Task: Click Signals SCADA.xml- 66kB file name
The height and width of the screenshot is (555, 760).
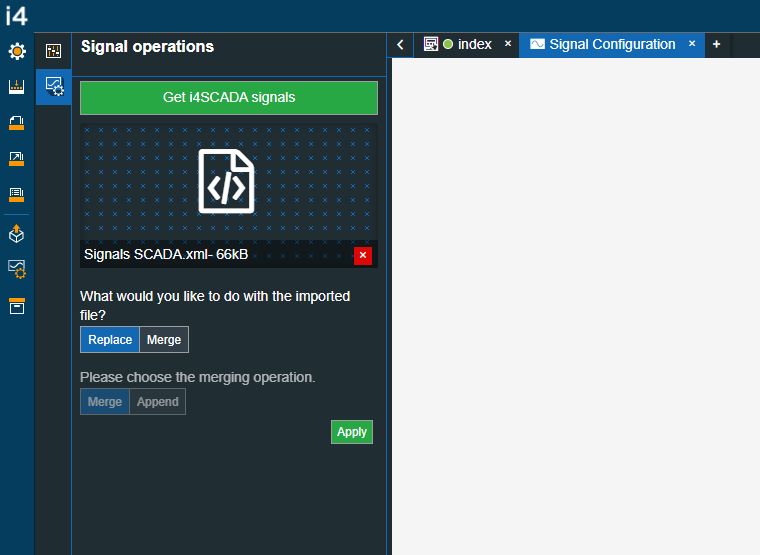Action: click(166, 254)
